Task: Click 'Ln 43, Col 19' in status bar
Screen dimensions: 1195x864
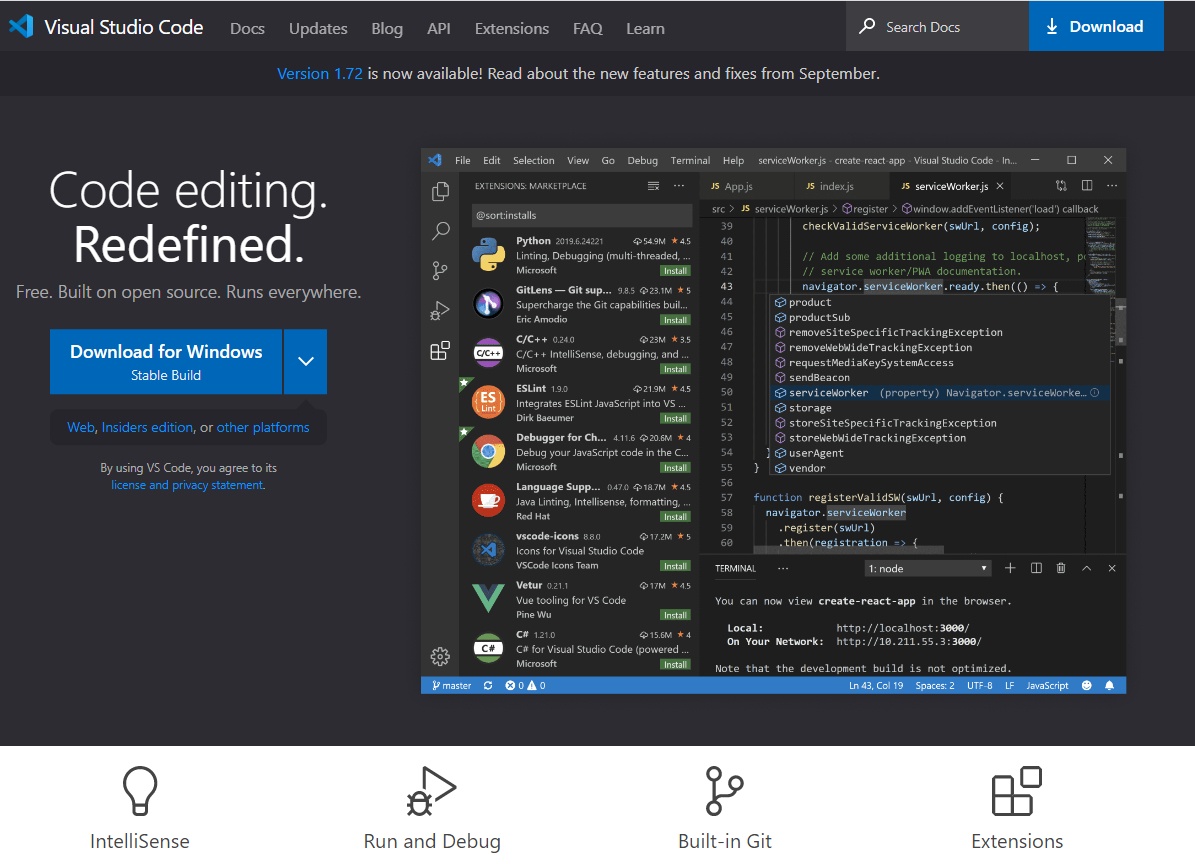Action: tap(876, 686)
